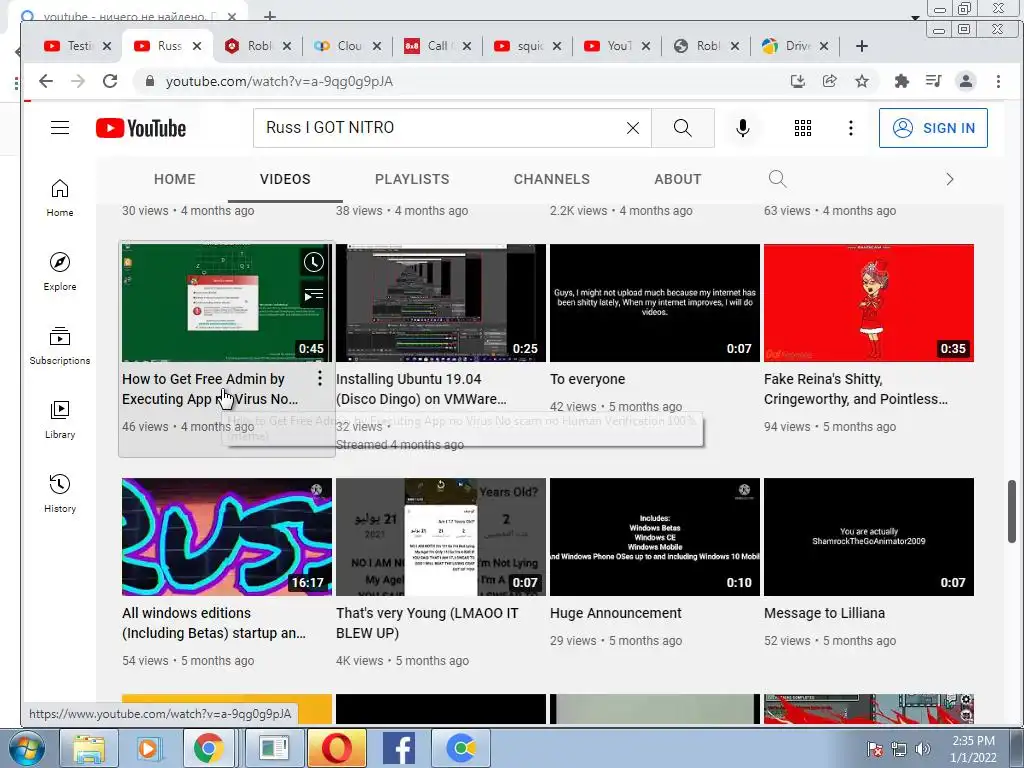Open 'Installing Ubuntu 19.04' video title
Screen dimensions: 1024x768
click(421, 389)
